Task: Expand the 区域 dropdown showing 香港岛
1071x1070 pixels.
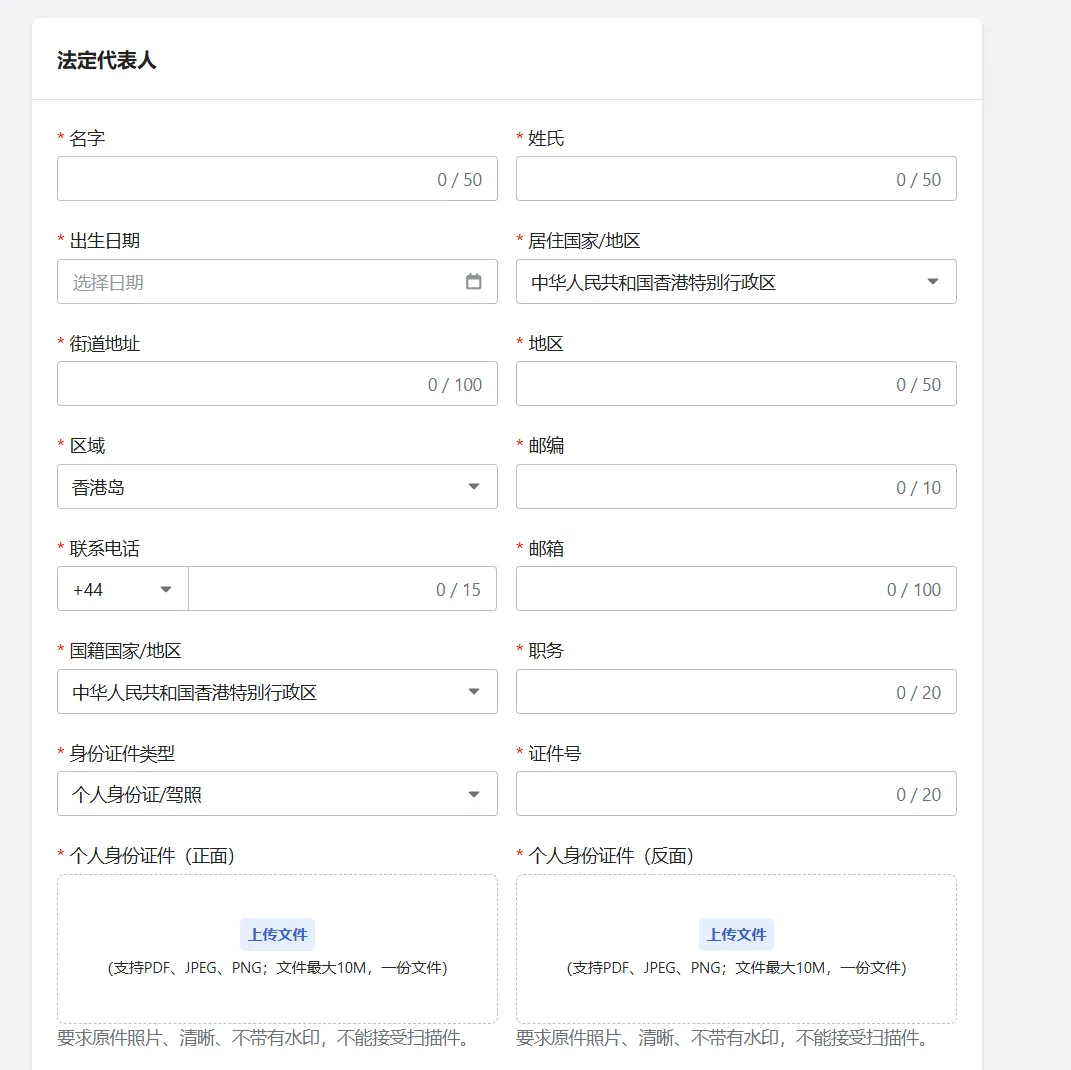Action: 276,487
